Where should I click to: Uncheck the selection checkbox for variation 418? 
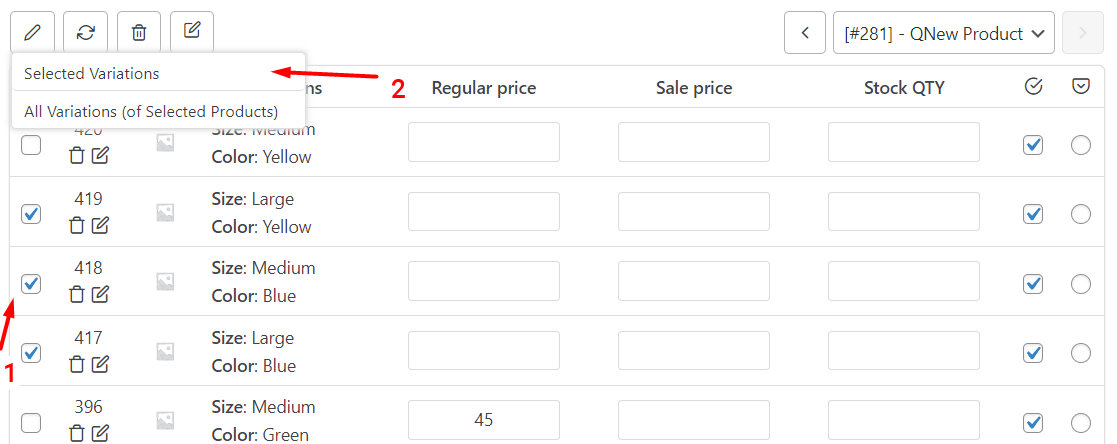[31, 284]
